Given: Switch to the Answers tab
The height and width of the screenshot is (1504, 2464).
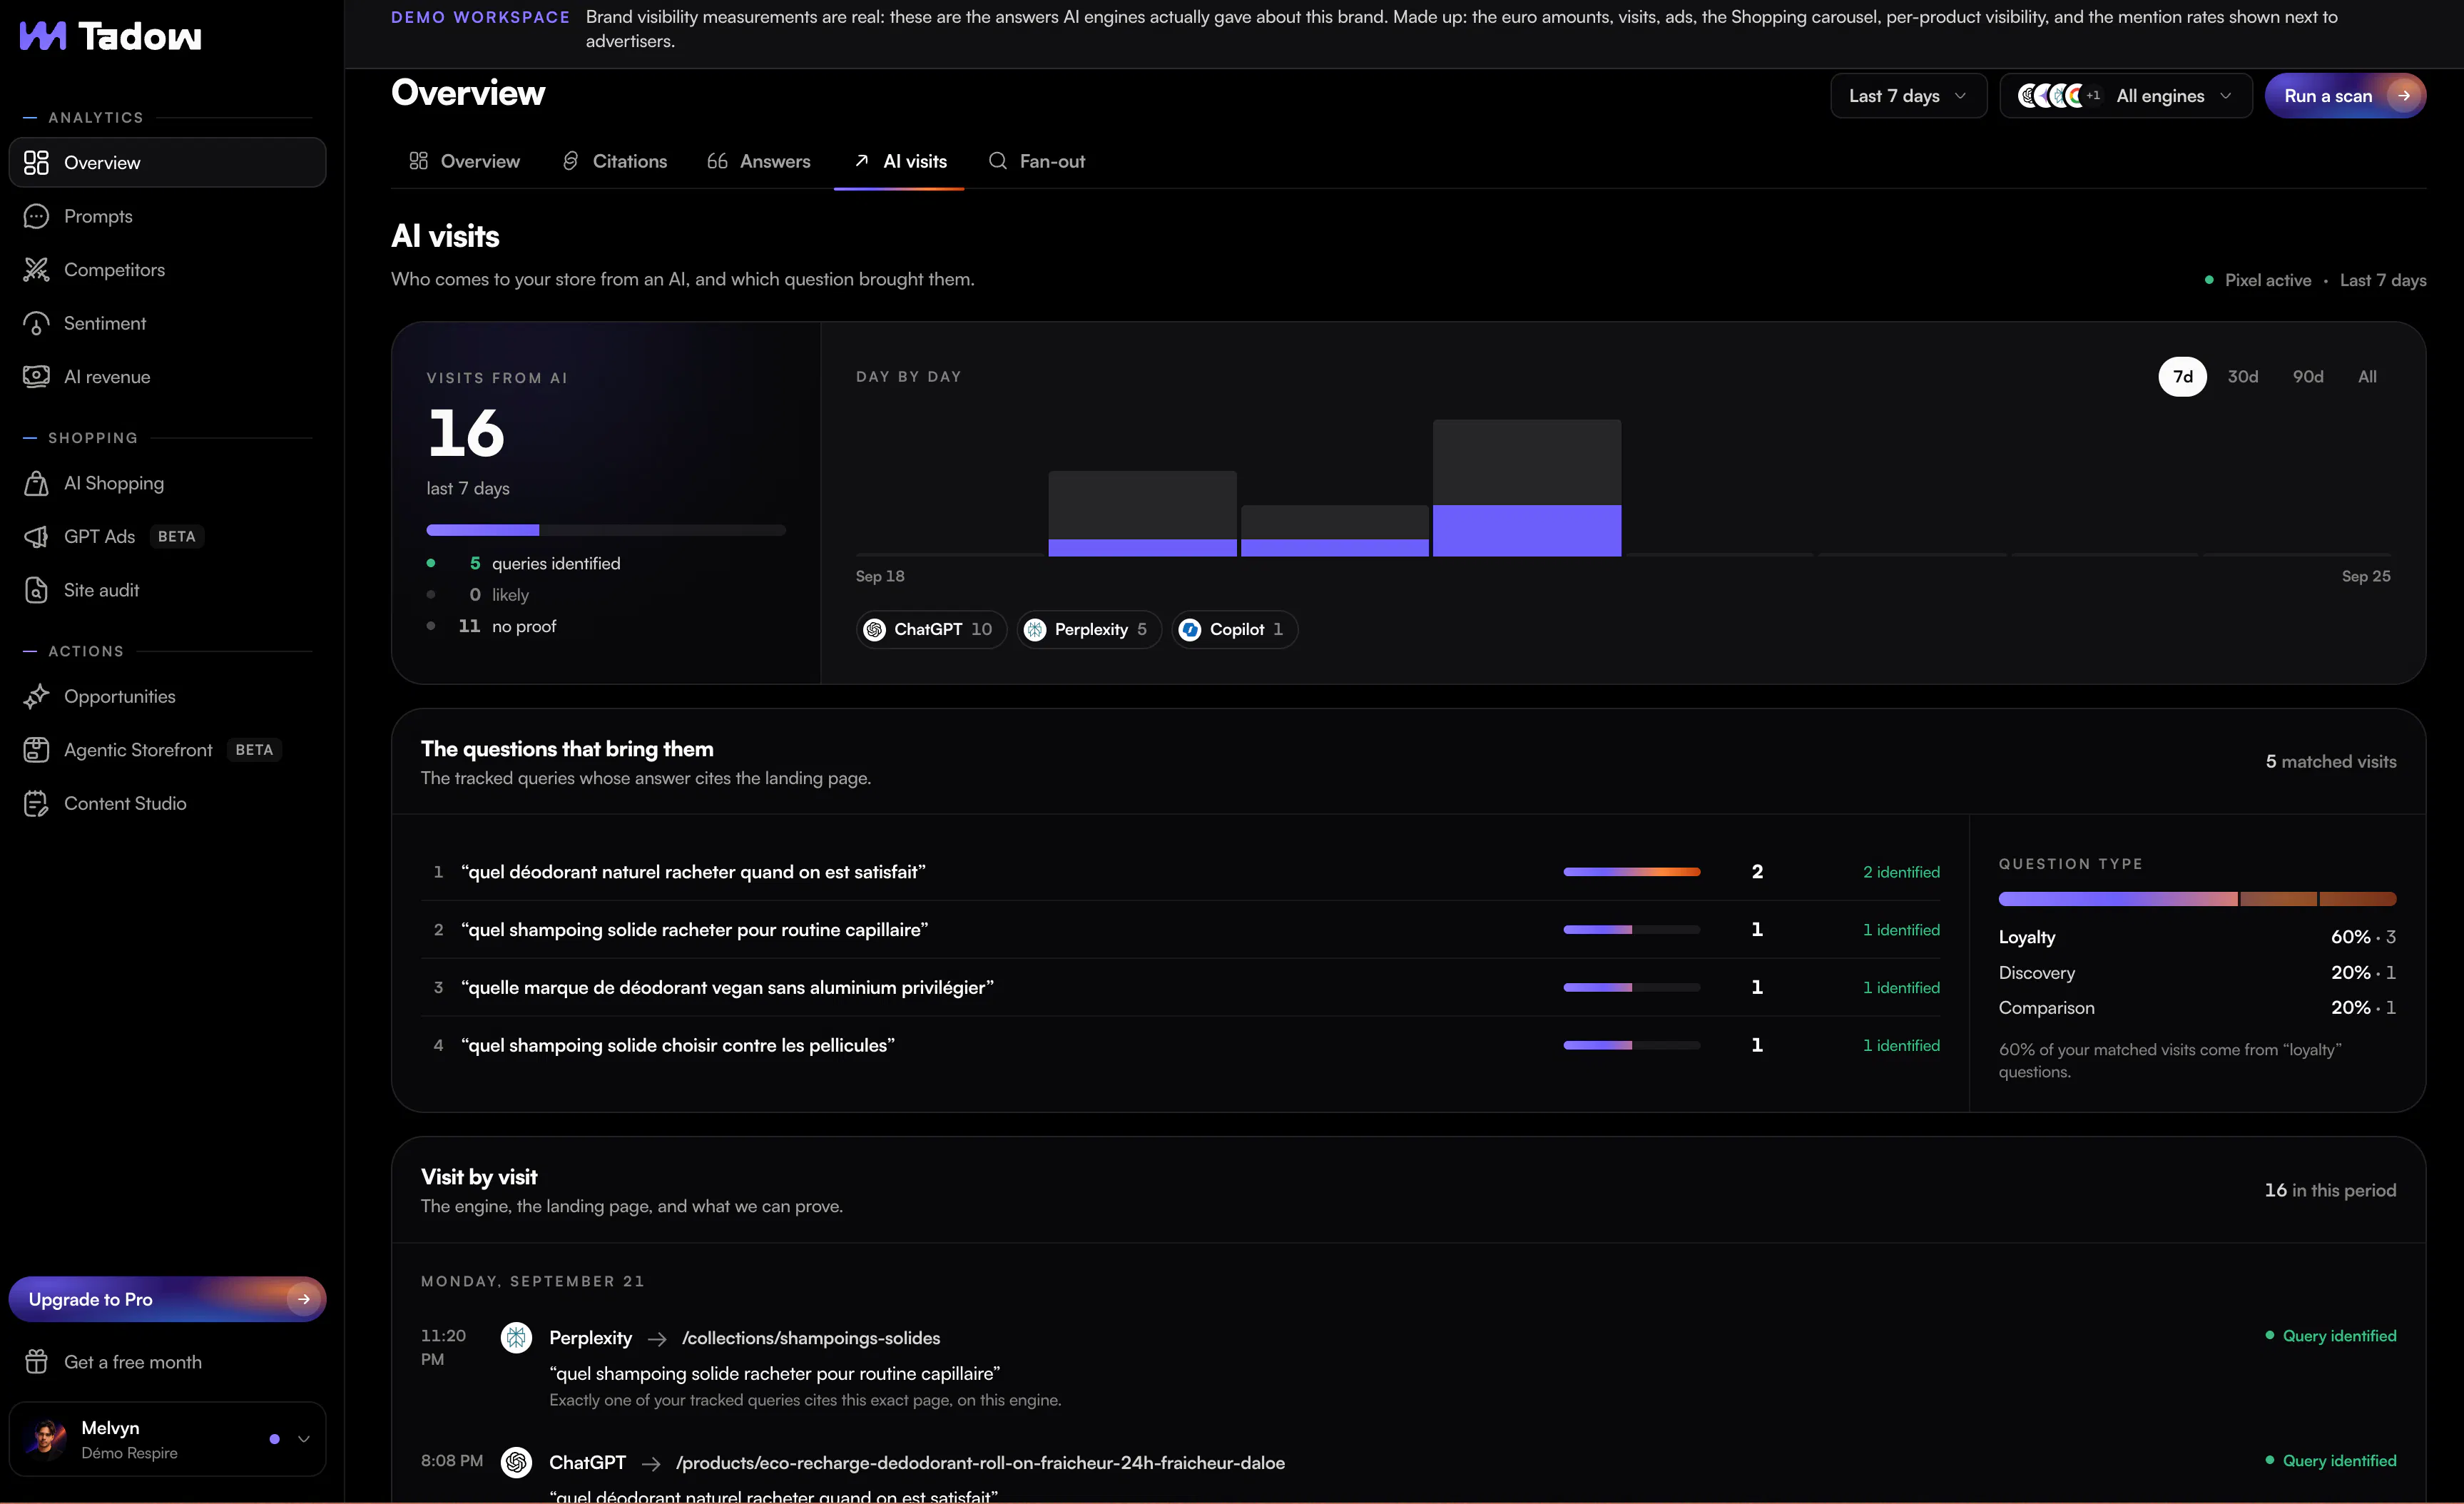Looking at the screenshot, I should point(759,161).
